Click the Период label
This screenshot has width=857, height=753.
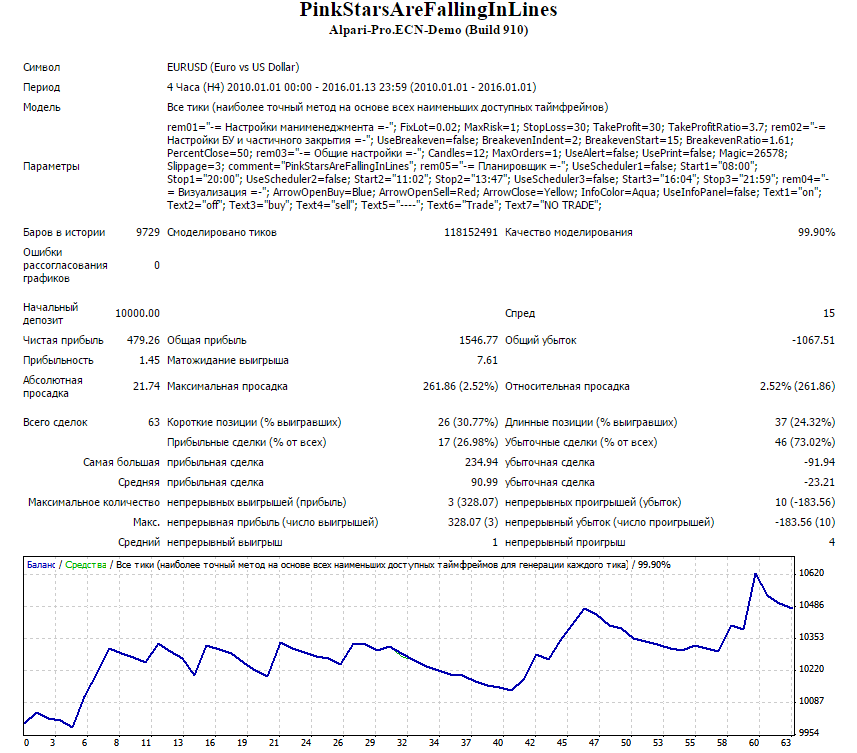point(42,87)
